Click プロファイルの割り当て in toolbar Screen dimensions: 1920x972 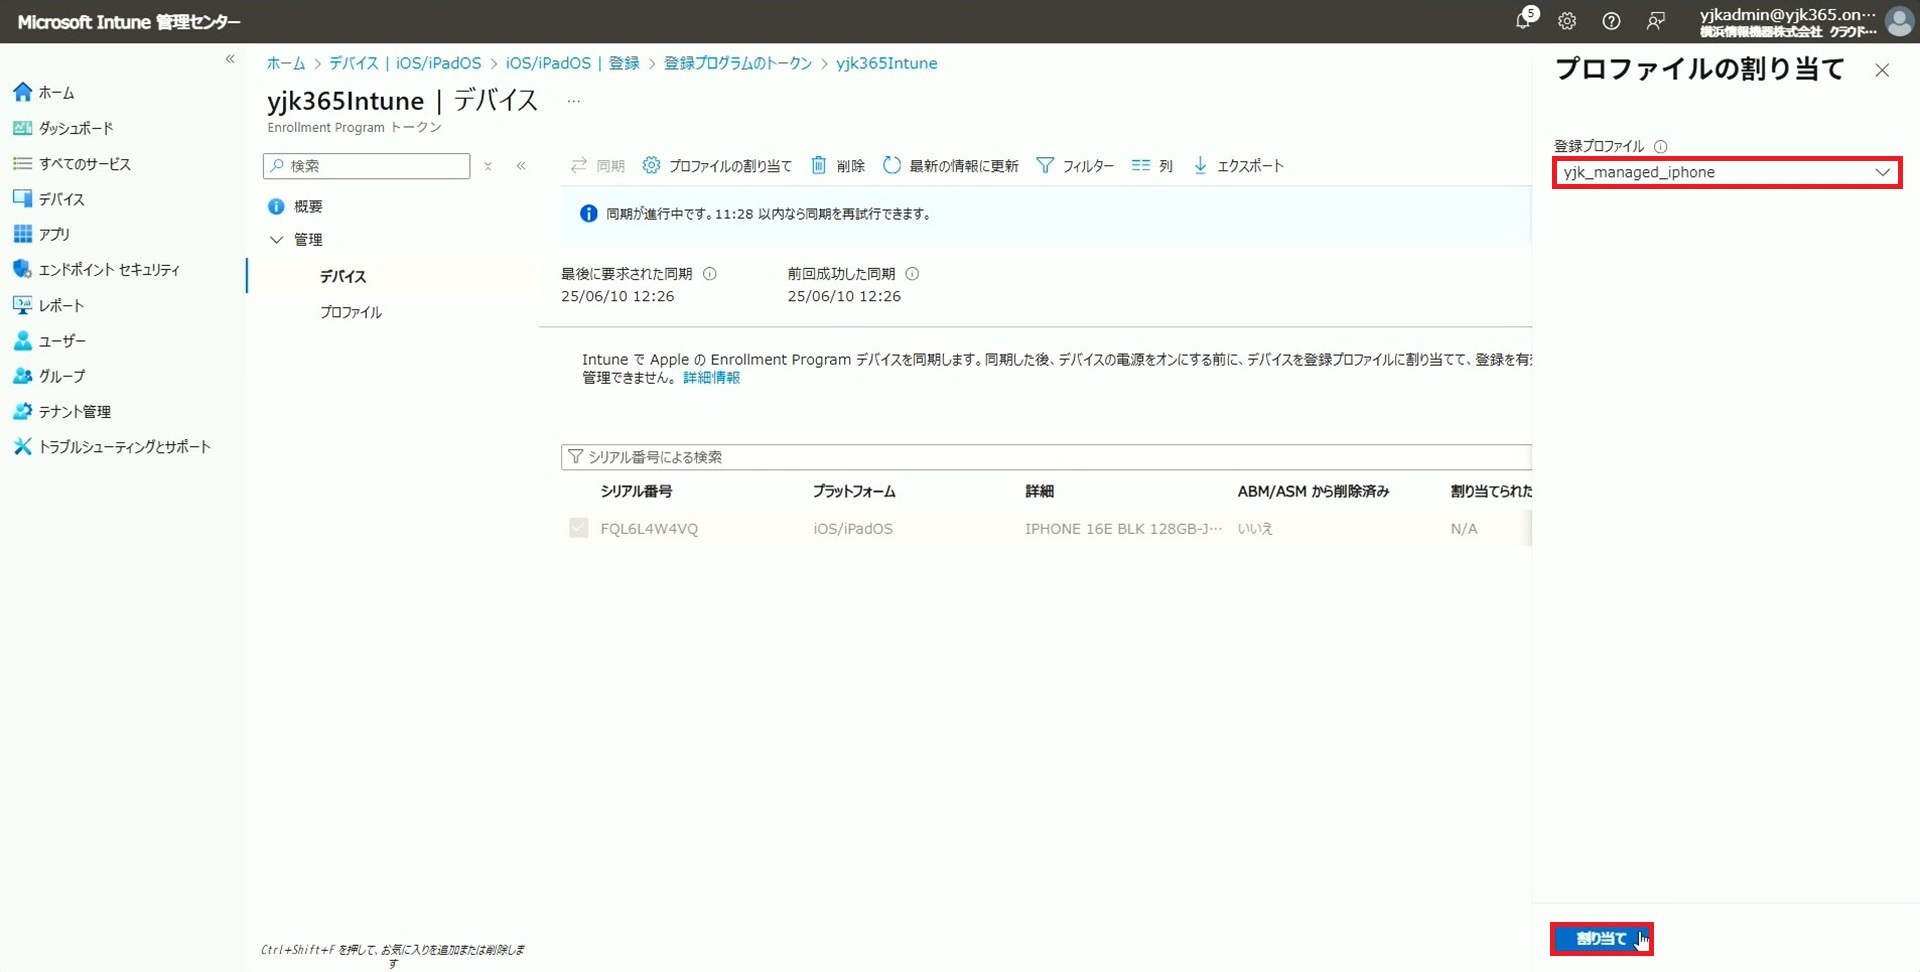tap(717, 166)
